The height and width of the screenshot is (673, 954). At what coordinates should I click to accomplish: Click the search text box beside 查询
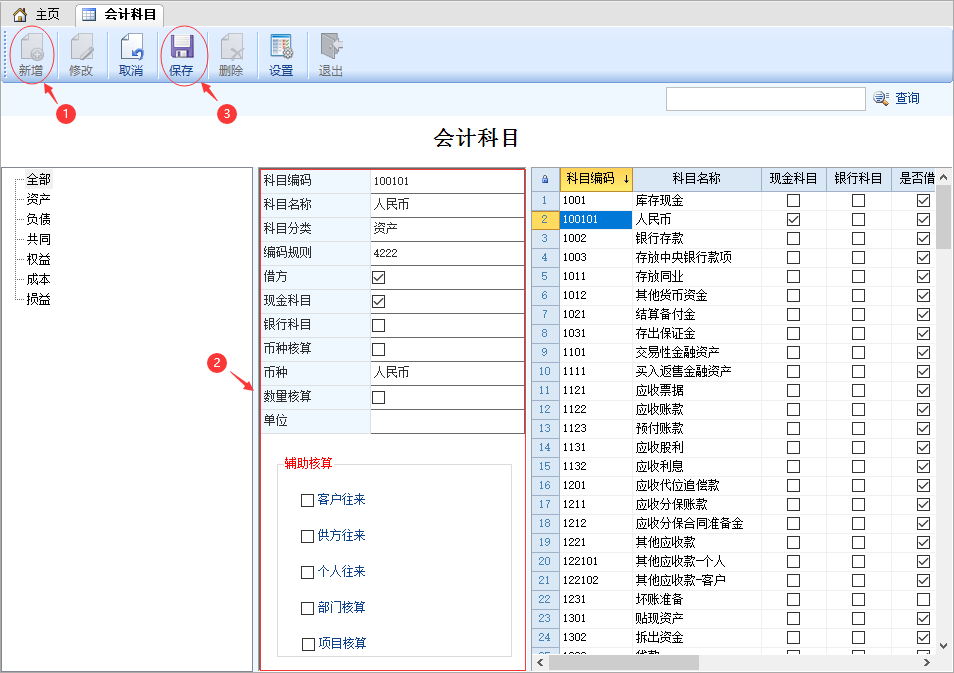tap(765, 99)
